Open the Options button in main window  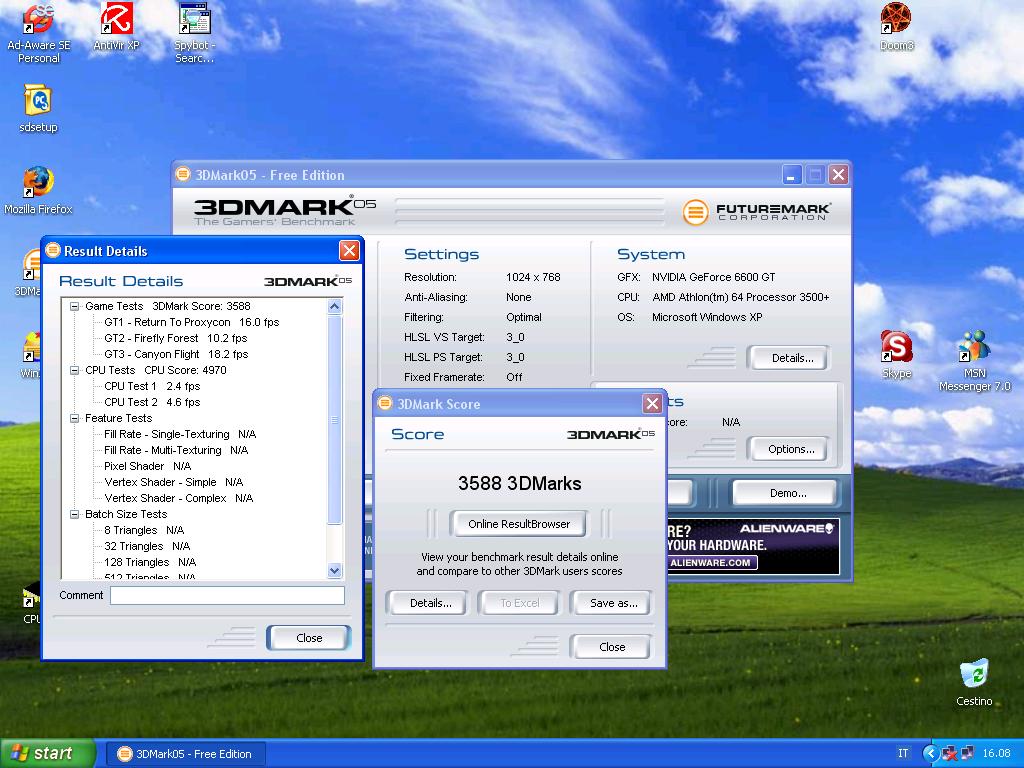791,449
